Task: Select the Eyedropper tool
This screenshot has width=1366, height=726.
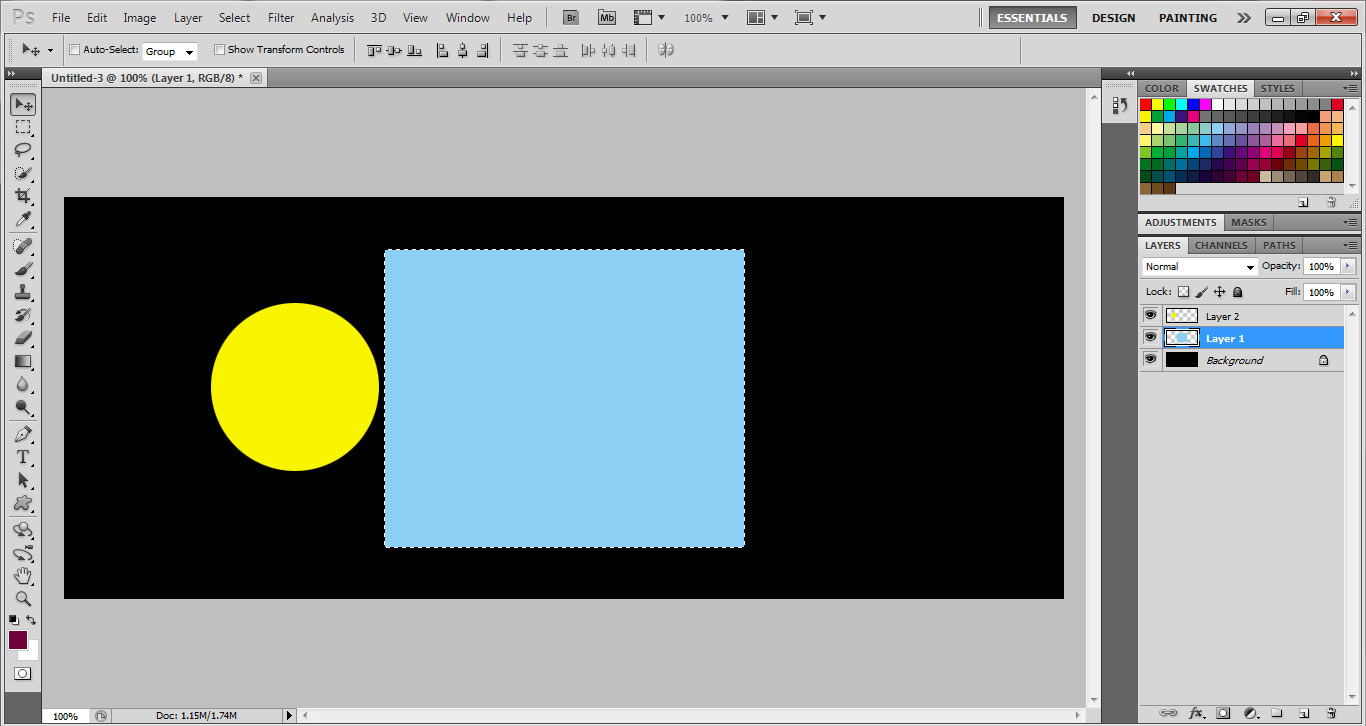Action: point(23,219)
